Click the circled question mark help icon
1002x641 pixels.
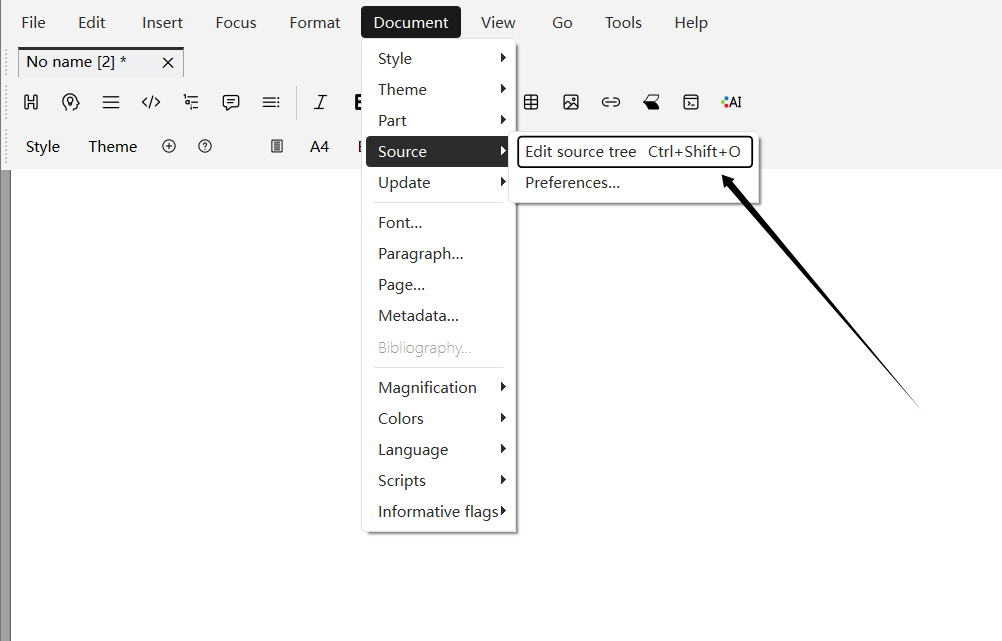(x=205, y=146)
